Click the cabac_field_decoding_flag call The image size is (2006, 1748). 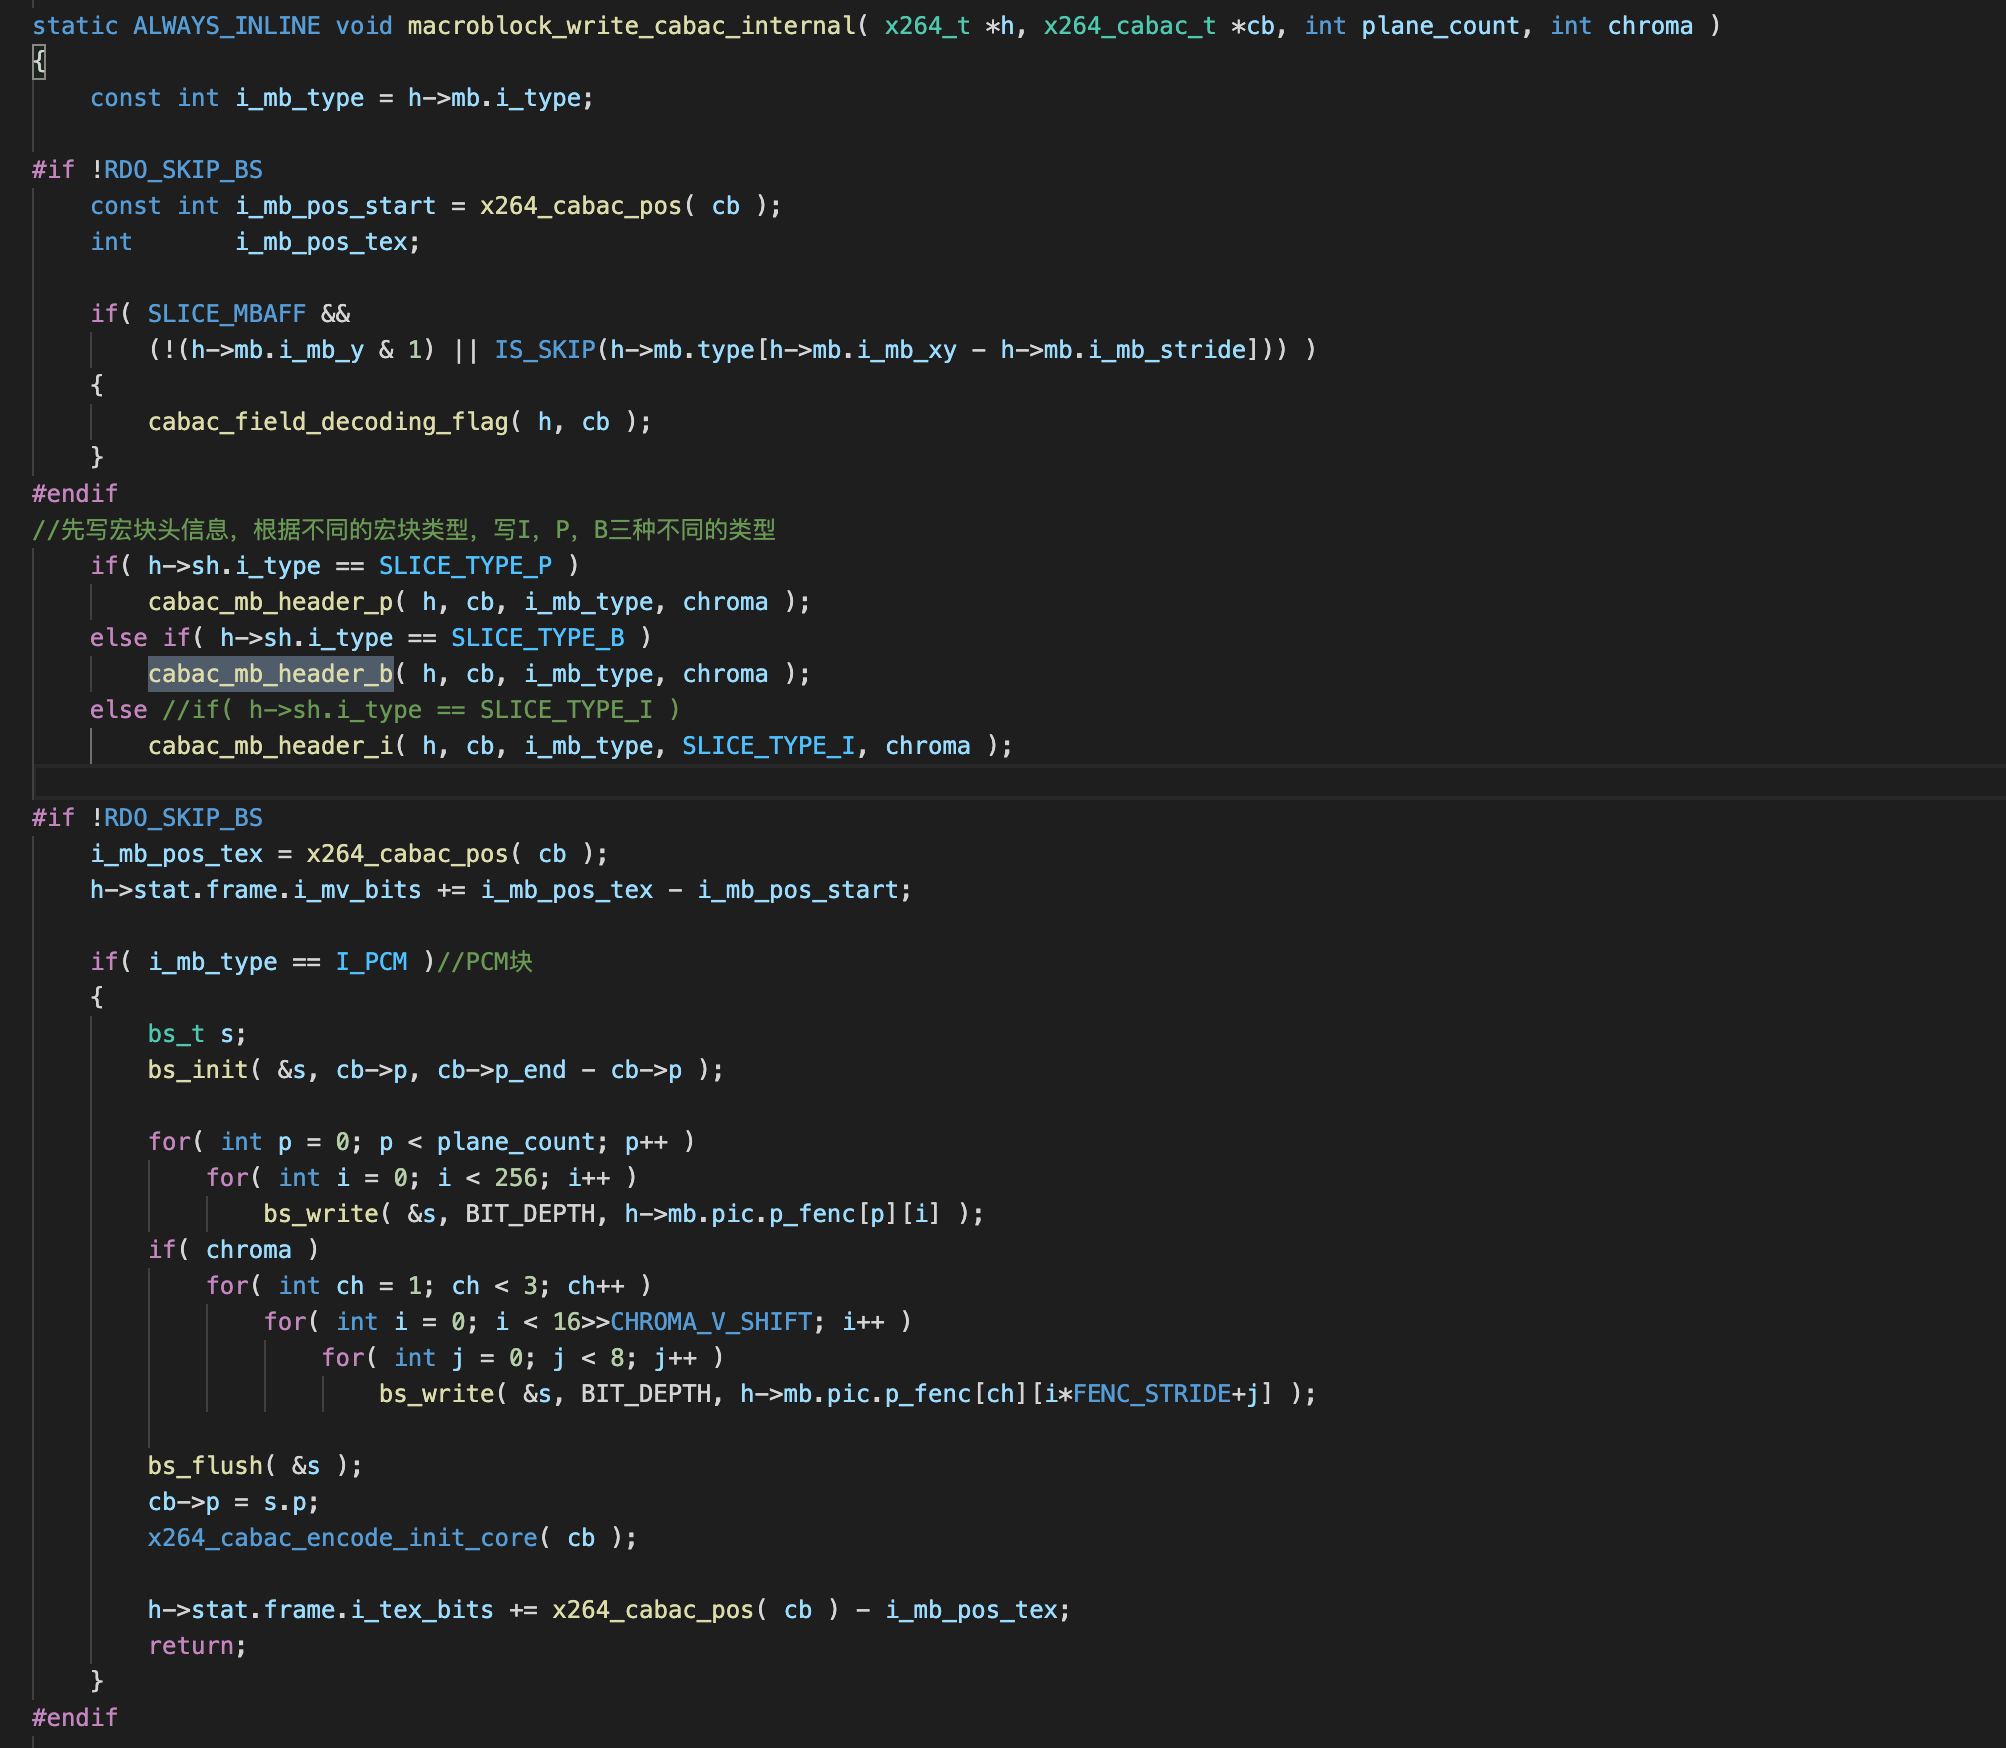tap(328, 422)
